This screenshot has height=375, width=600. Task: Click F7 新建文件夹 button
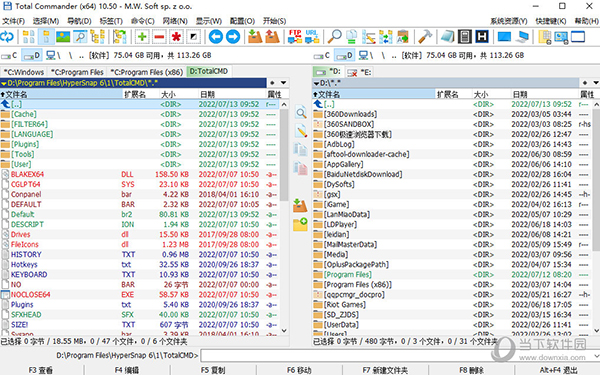pos(385,370)
